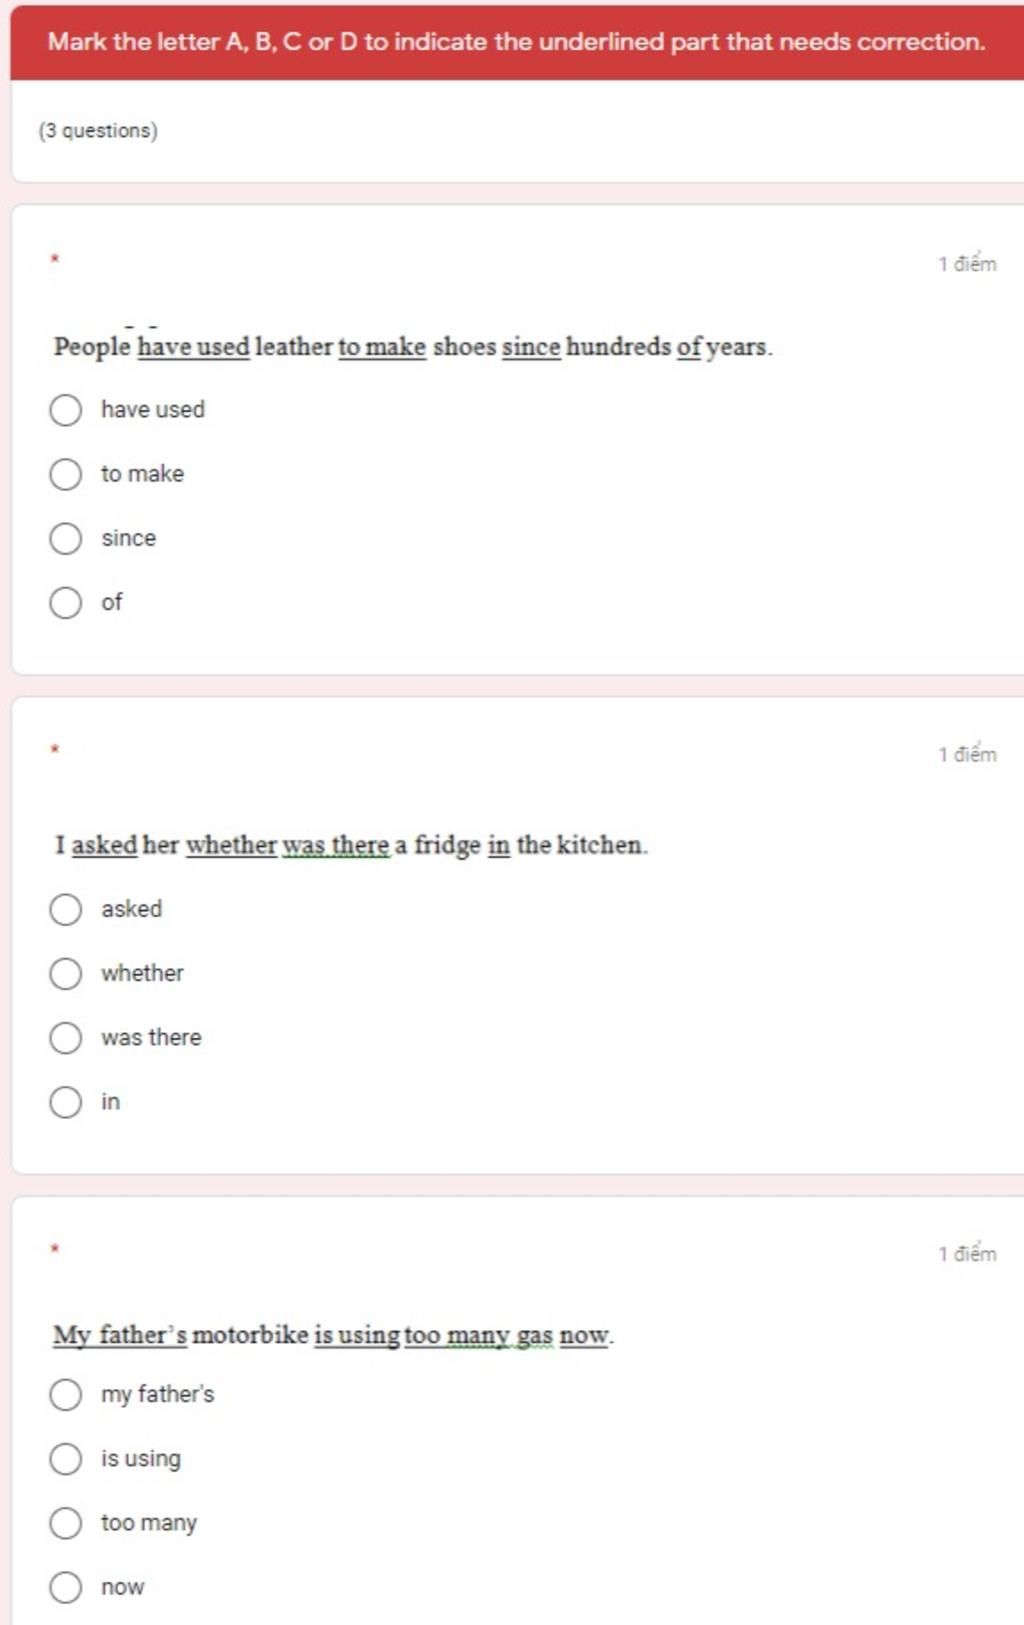Select the 'asked' radio option
Image resolution: width=1024 pixels, height=1625 pixels.
66,909
